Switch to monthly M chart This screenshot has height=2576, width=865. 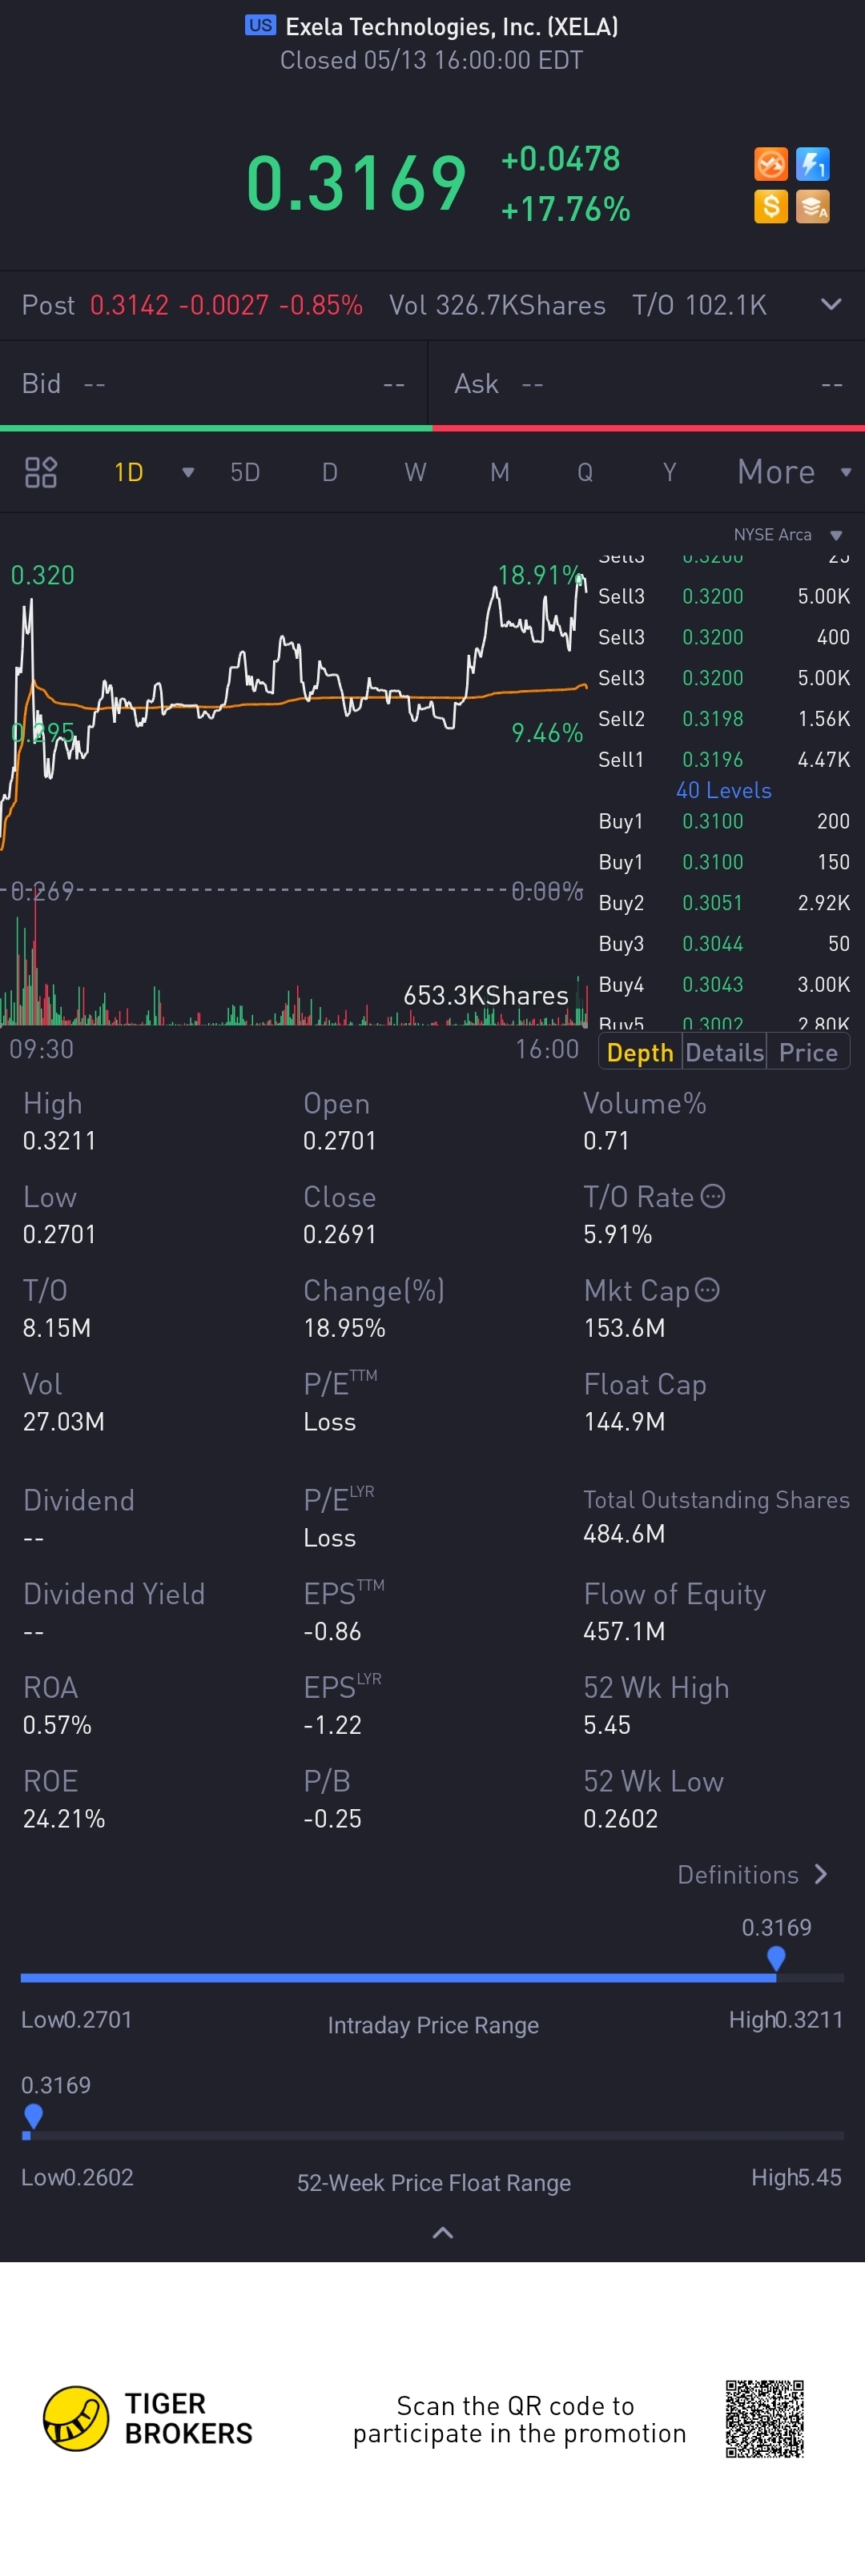(x=500, y=472)
